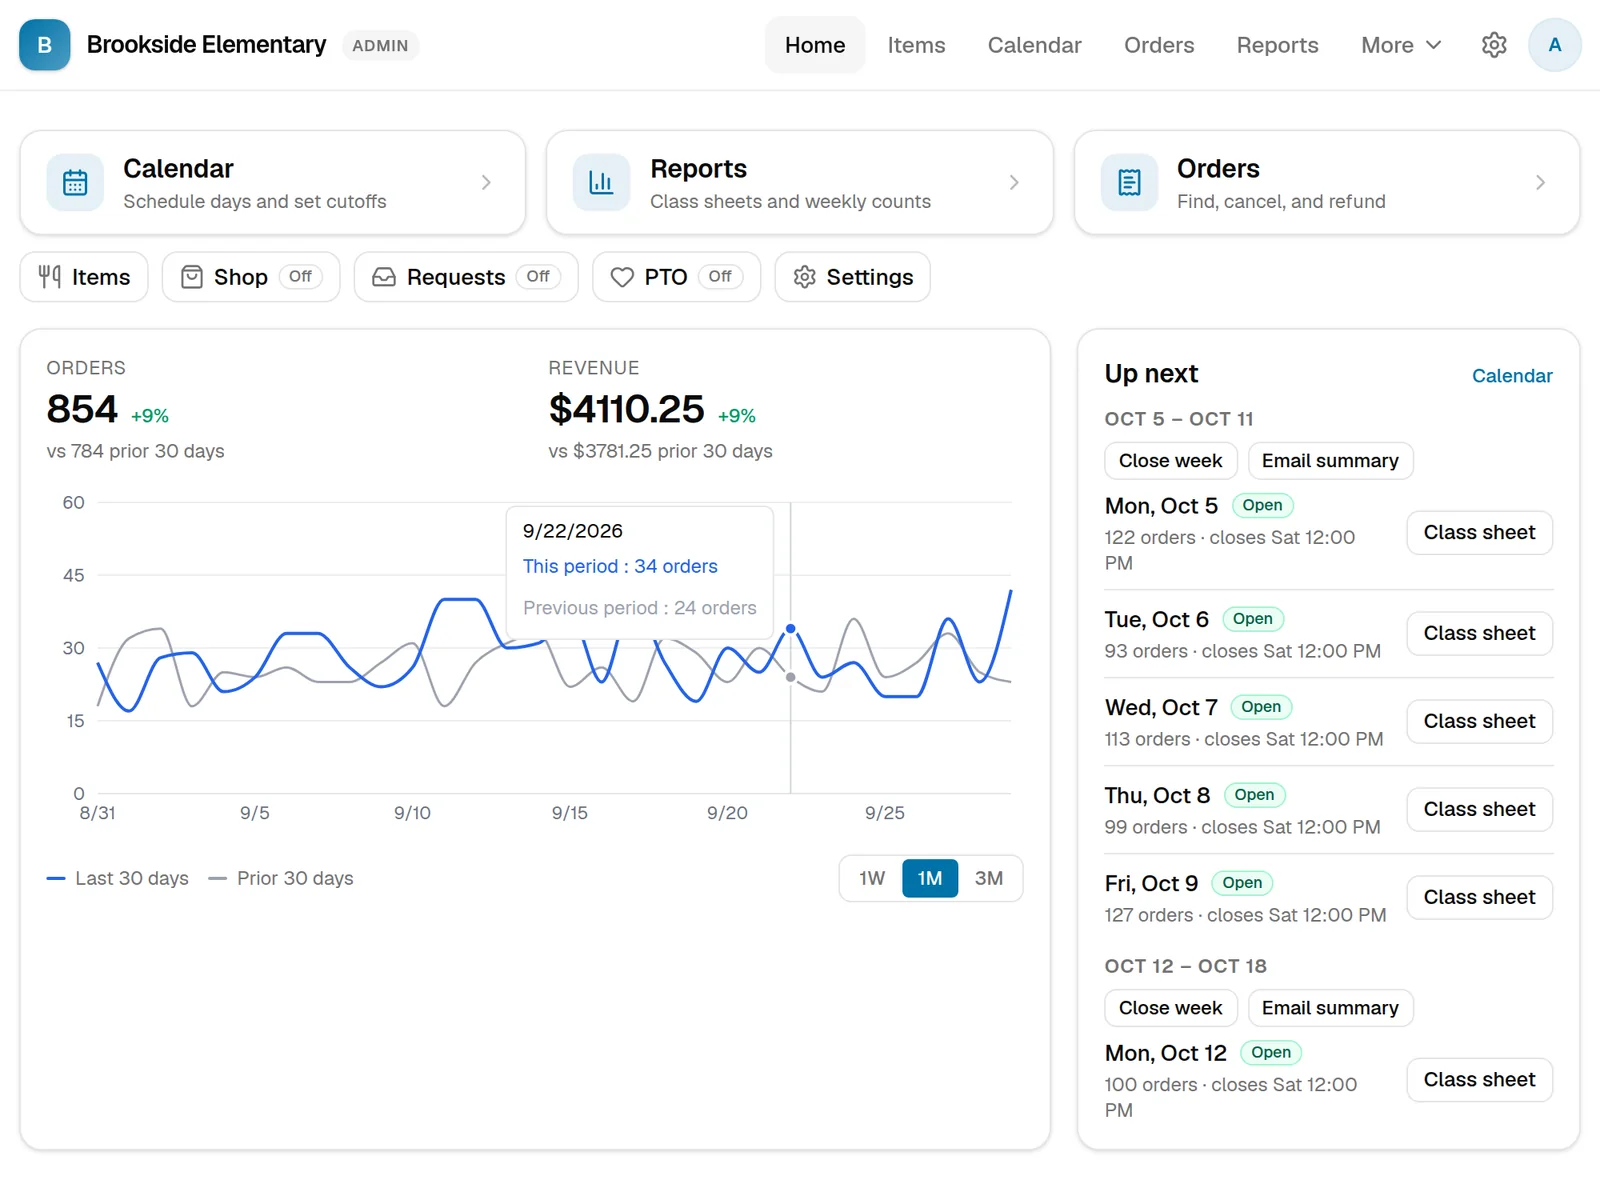The height and width of the screenshot is (1184, 1600).
Task: Toggle the Shop Off badge
Action: pyautogui.click(x=300, y=277)
